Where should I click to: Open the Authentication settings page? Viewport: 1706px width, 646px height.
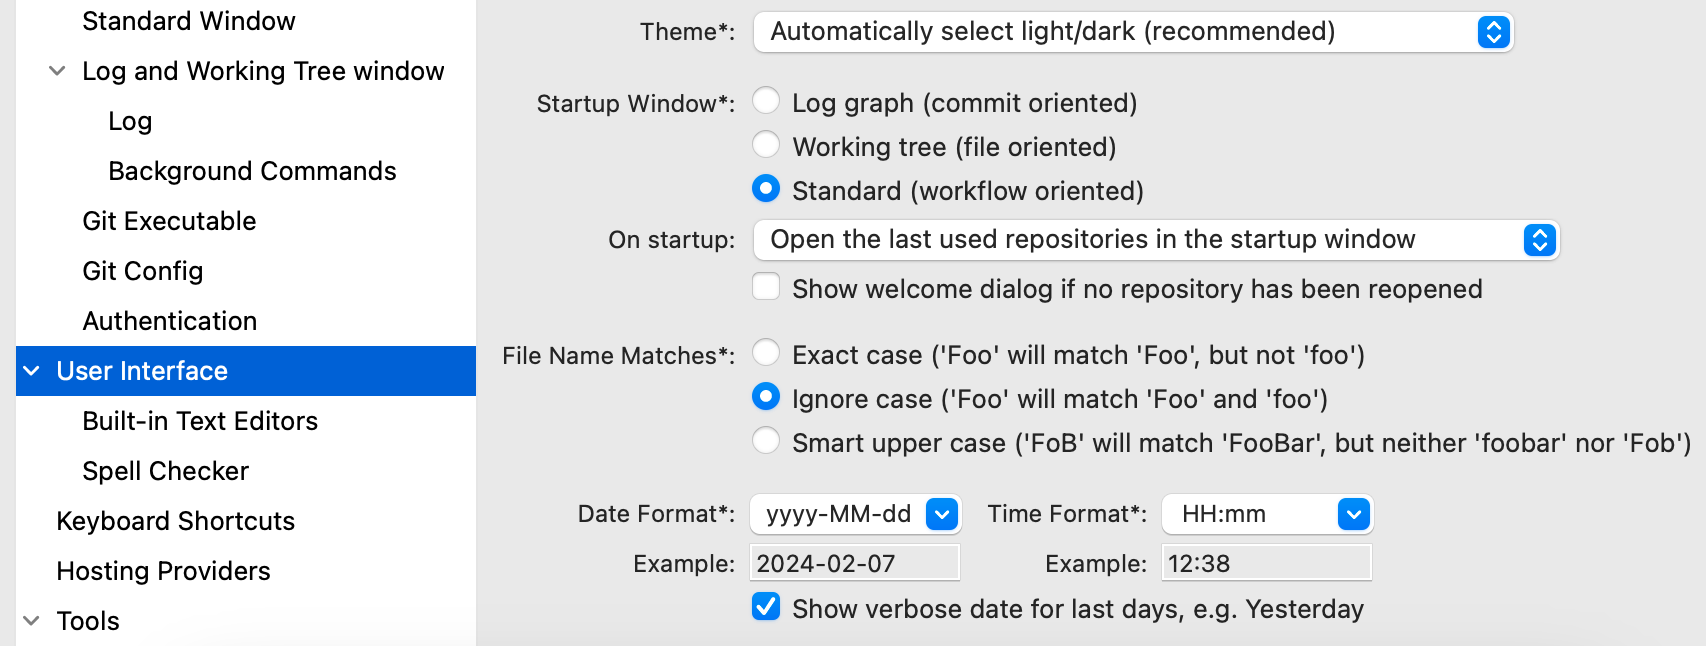168,320
